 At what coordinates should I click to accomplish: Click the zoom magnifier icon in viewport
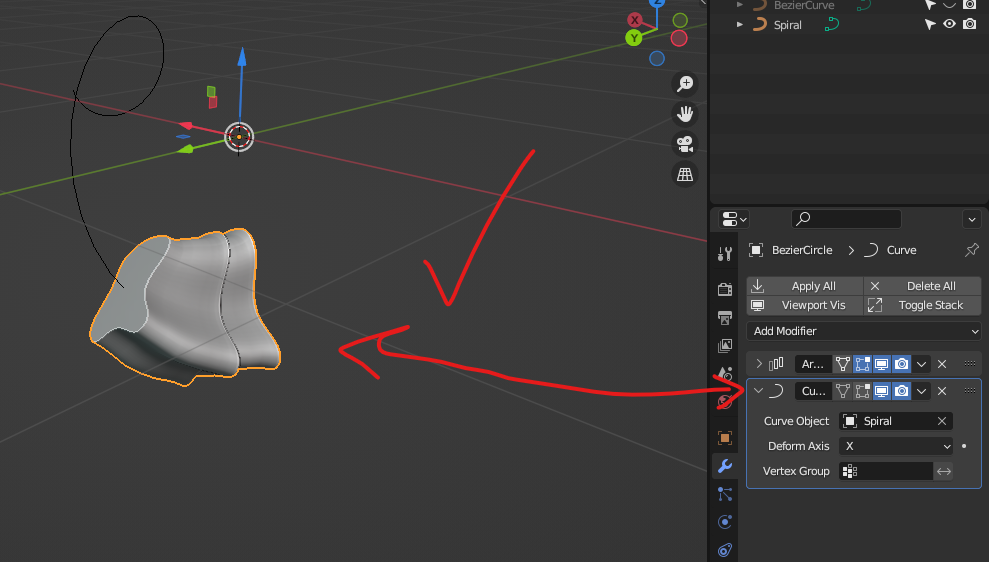pos(685,83)
